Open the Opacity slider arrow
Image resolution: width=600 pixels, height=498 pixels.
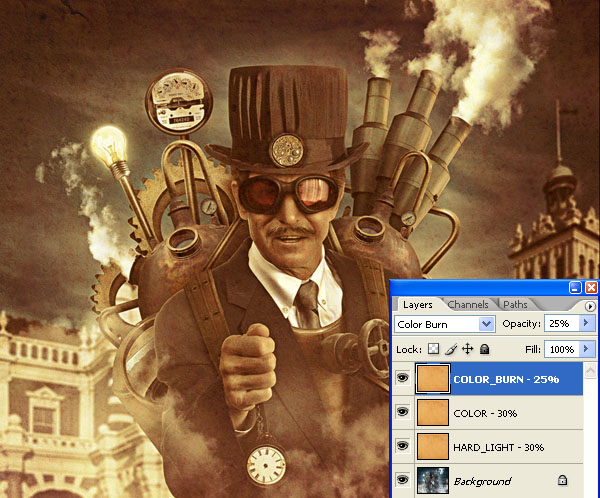(586, 323)
